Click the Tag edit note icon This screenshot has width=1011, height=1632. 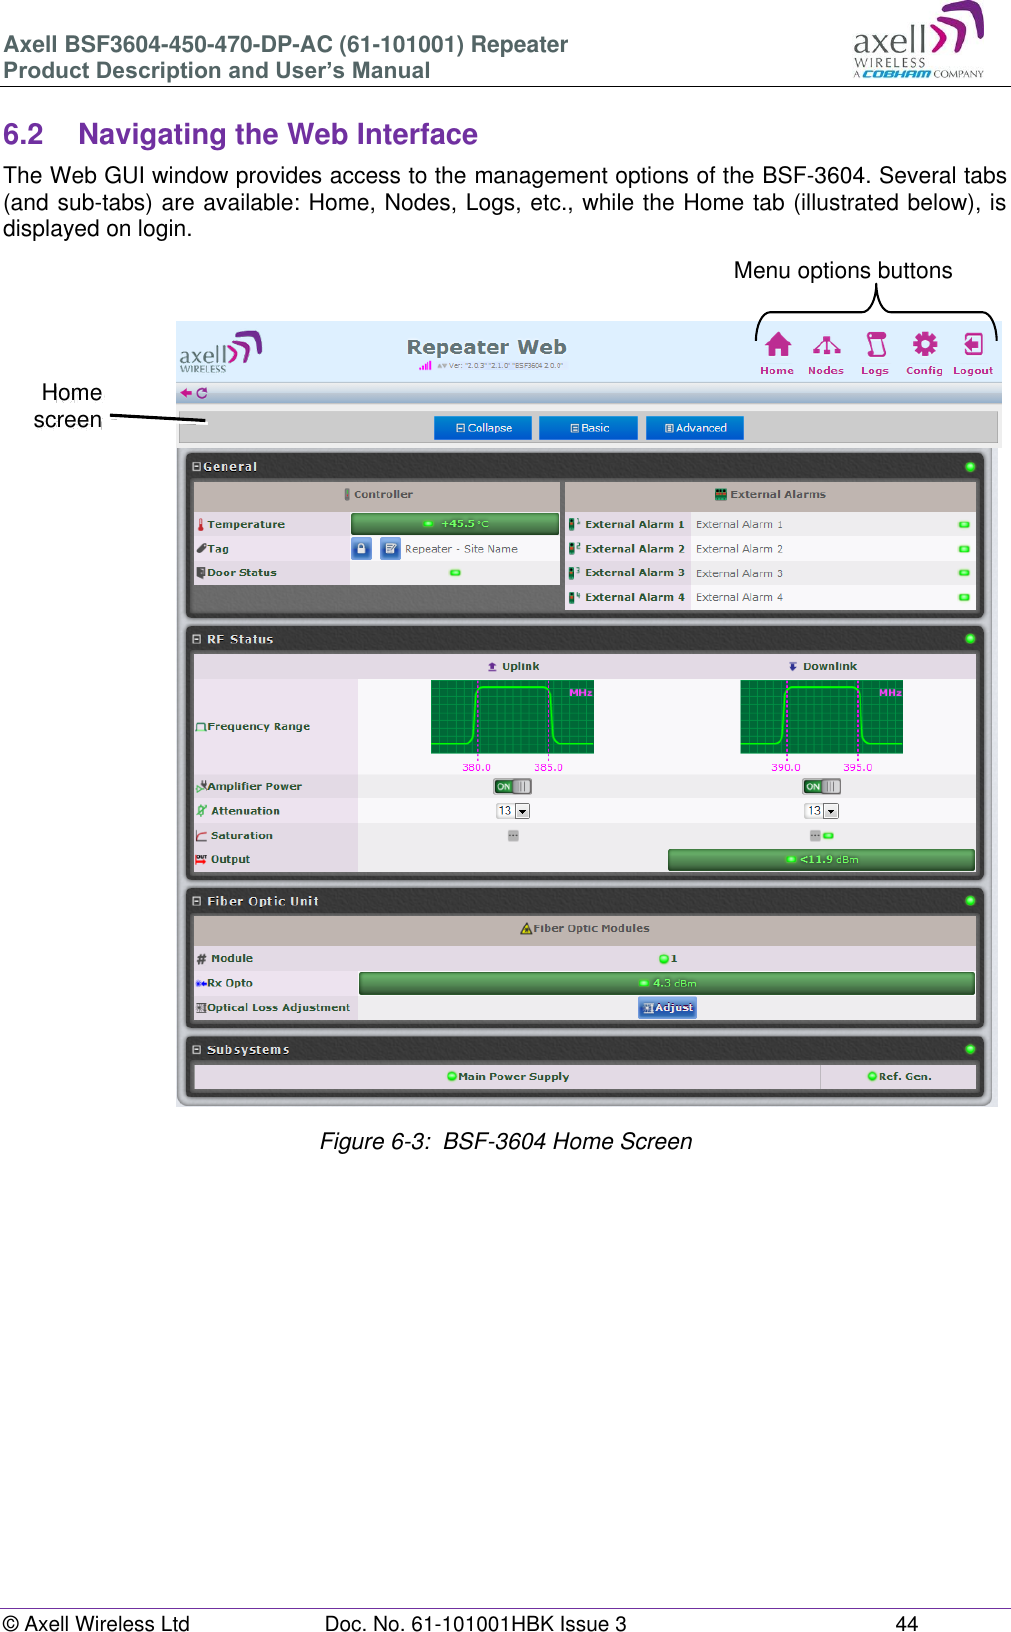390,549
